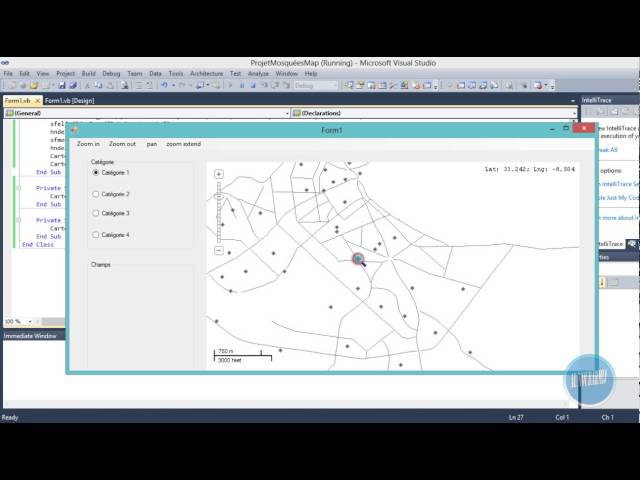Click the Save floppy disk icon

pos(62,85)
